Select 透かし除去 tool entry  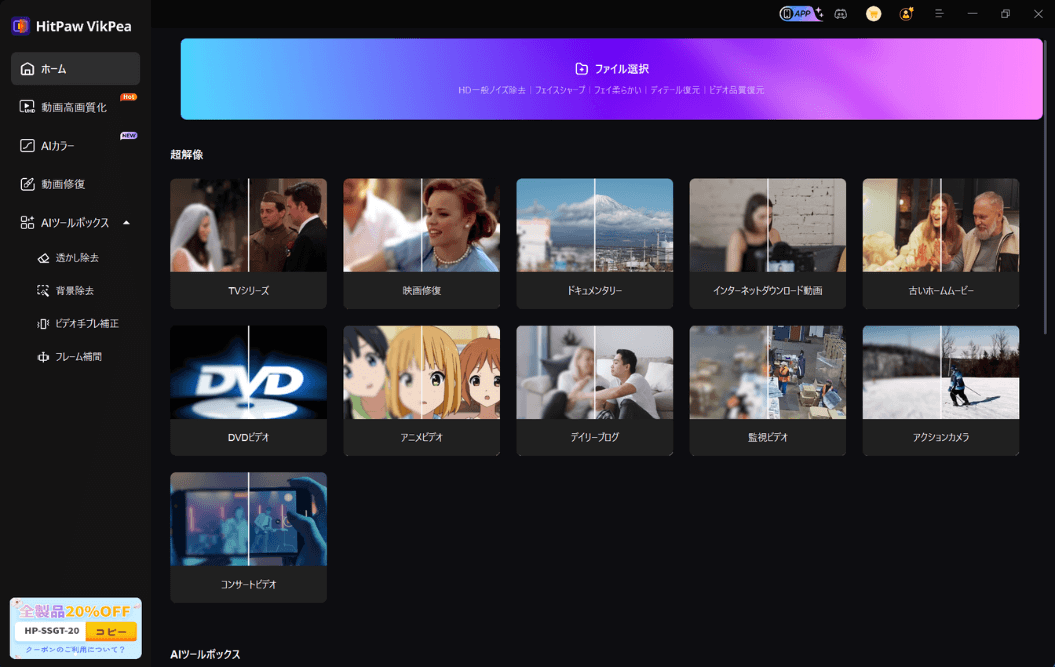tap(75, 258)
